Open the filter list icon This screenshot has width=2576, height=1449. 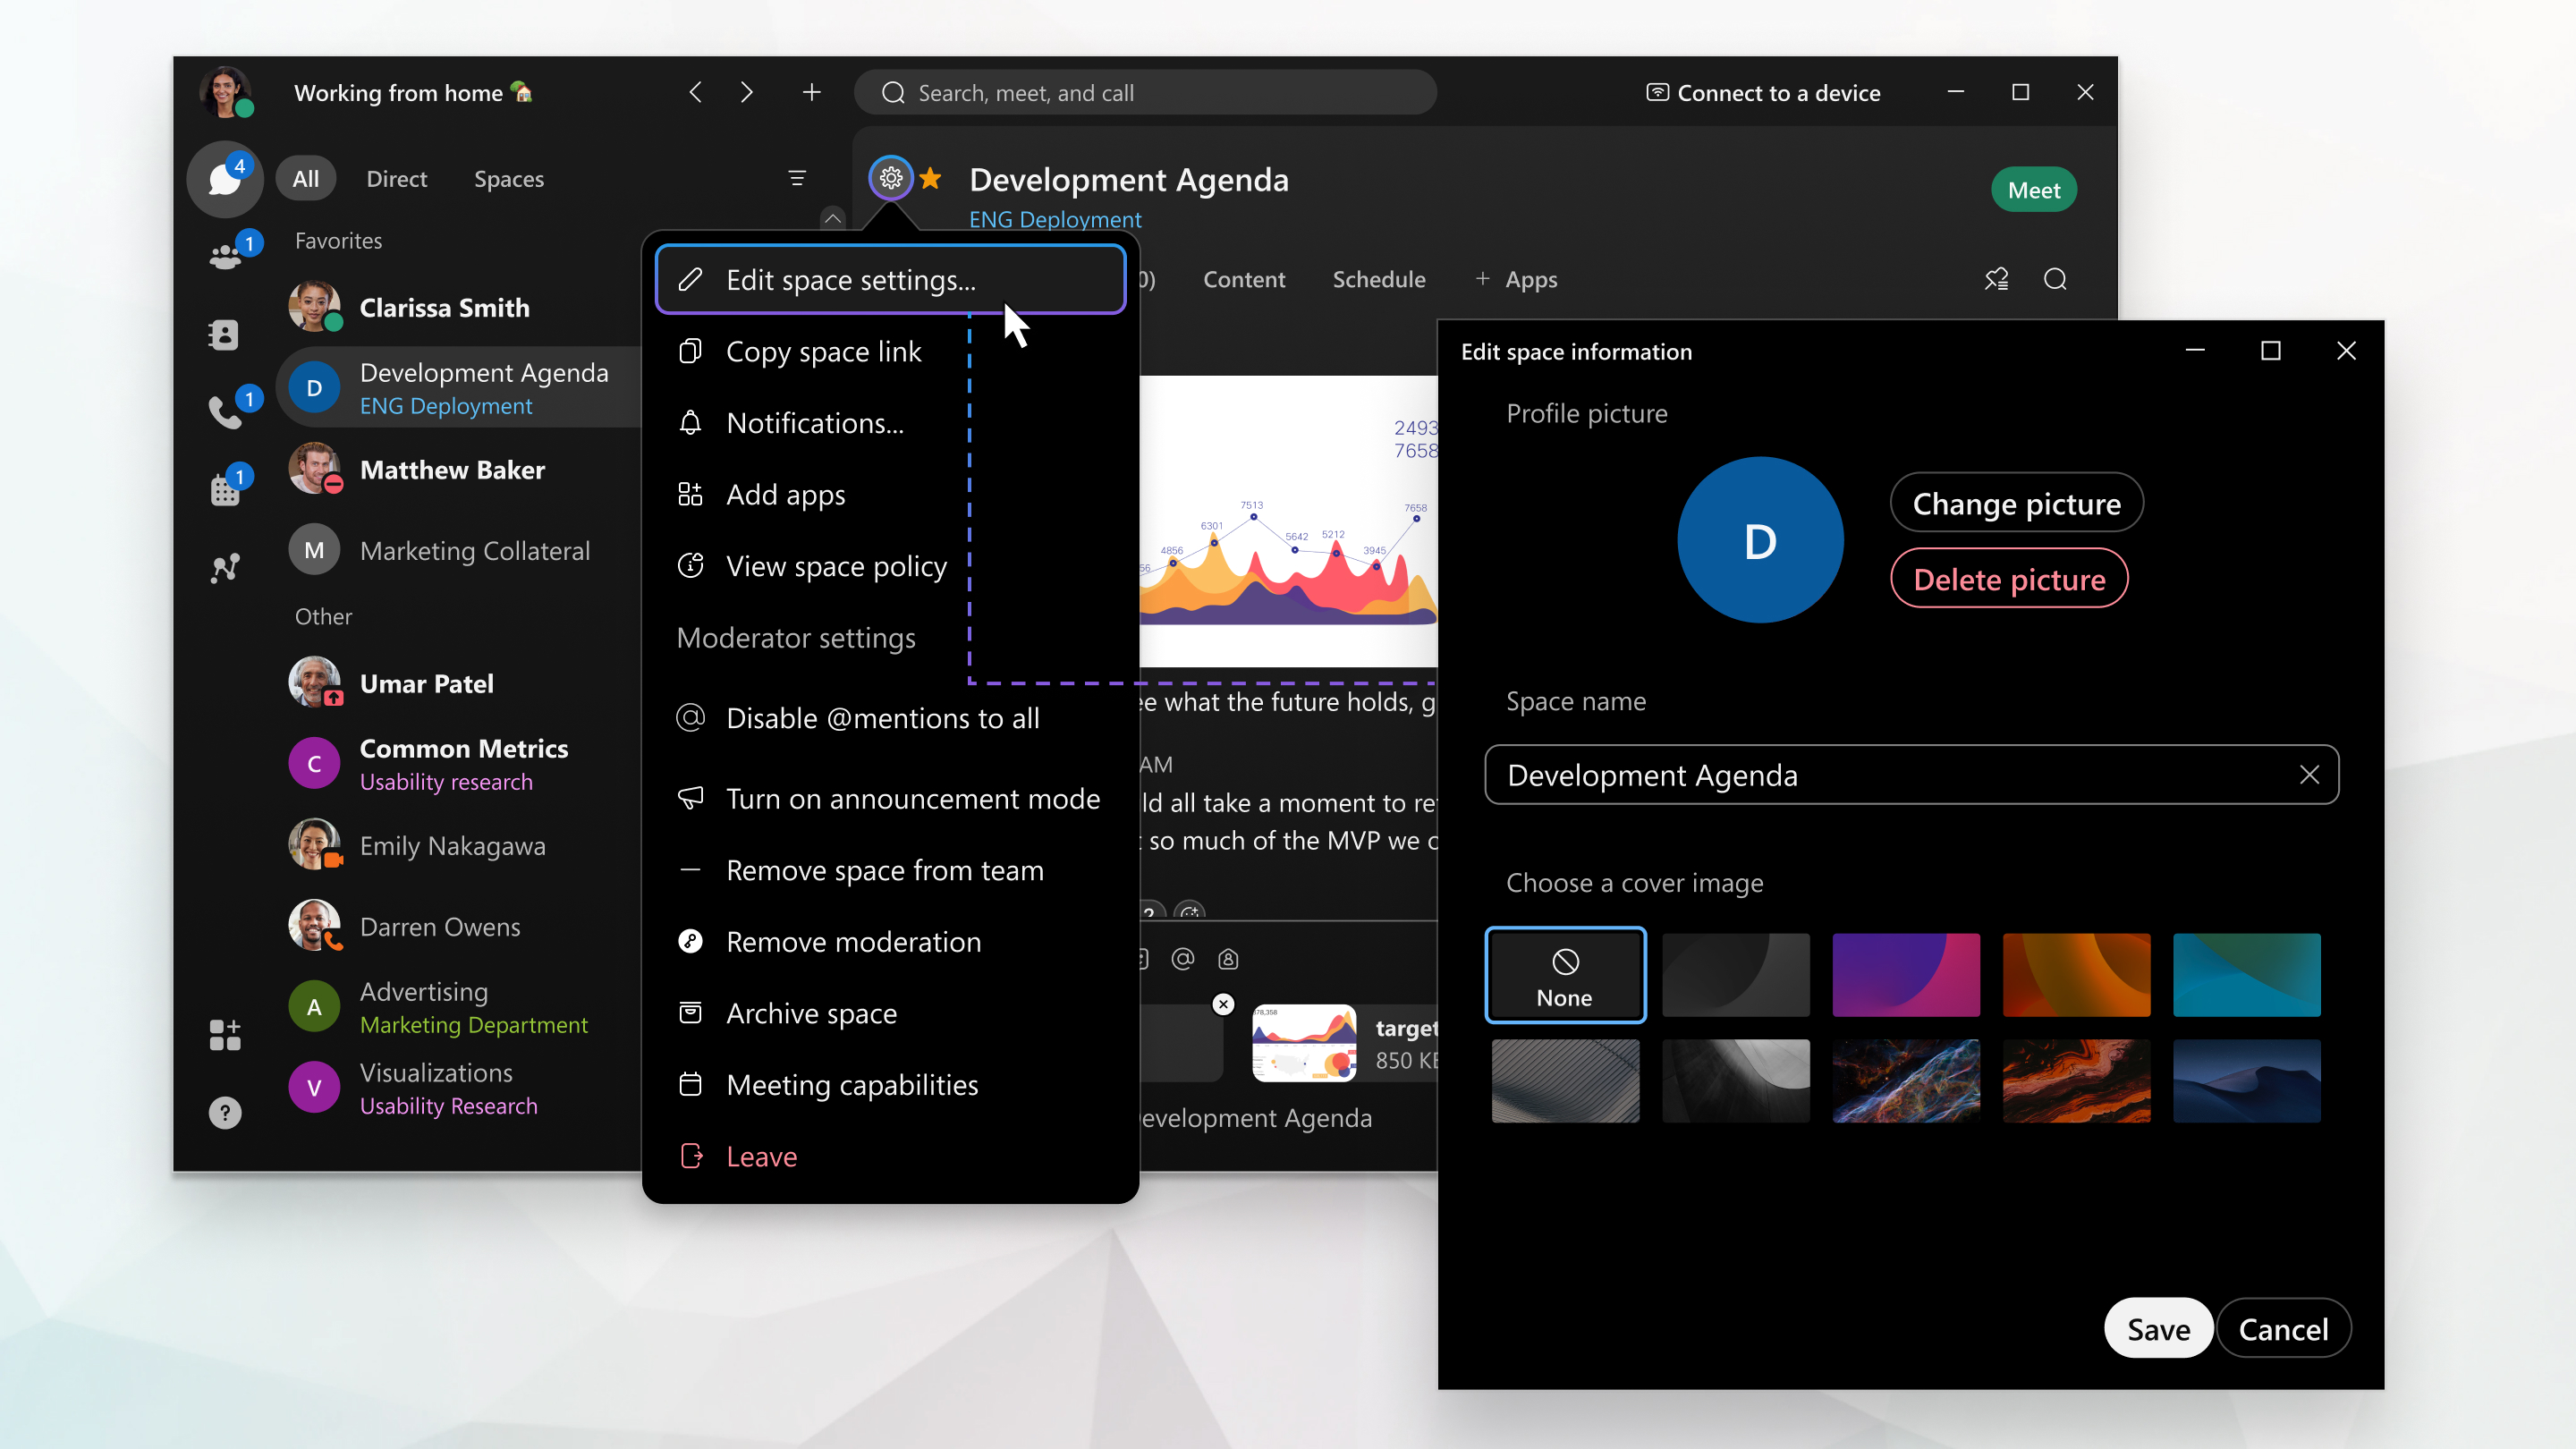[797, 178]
